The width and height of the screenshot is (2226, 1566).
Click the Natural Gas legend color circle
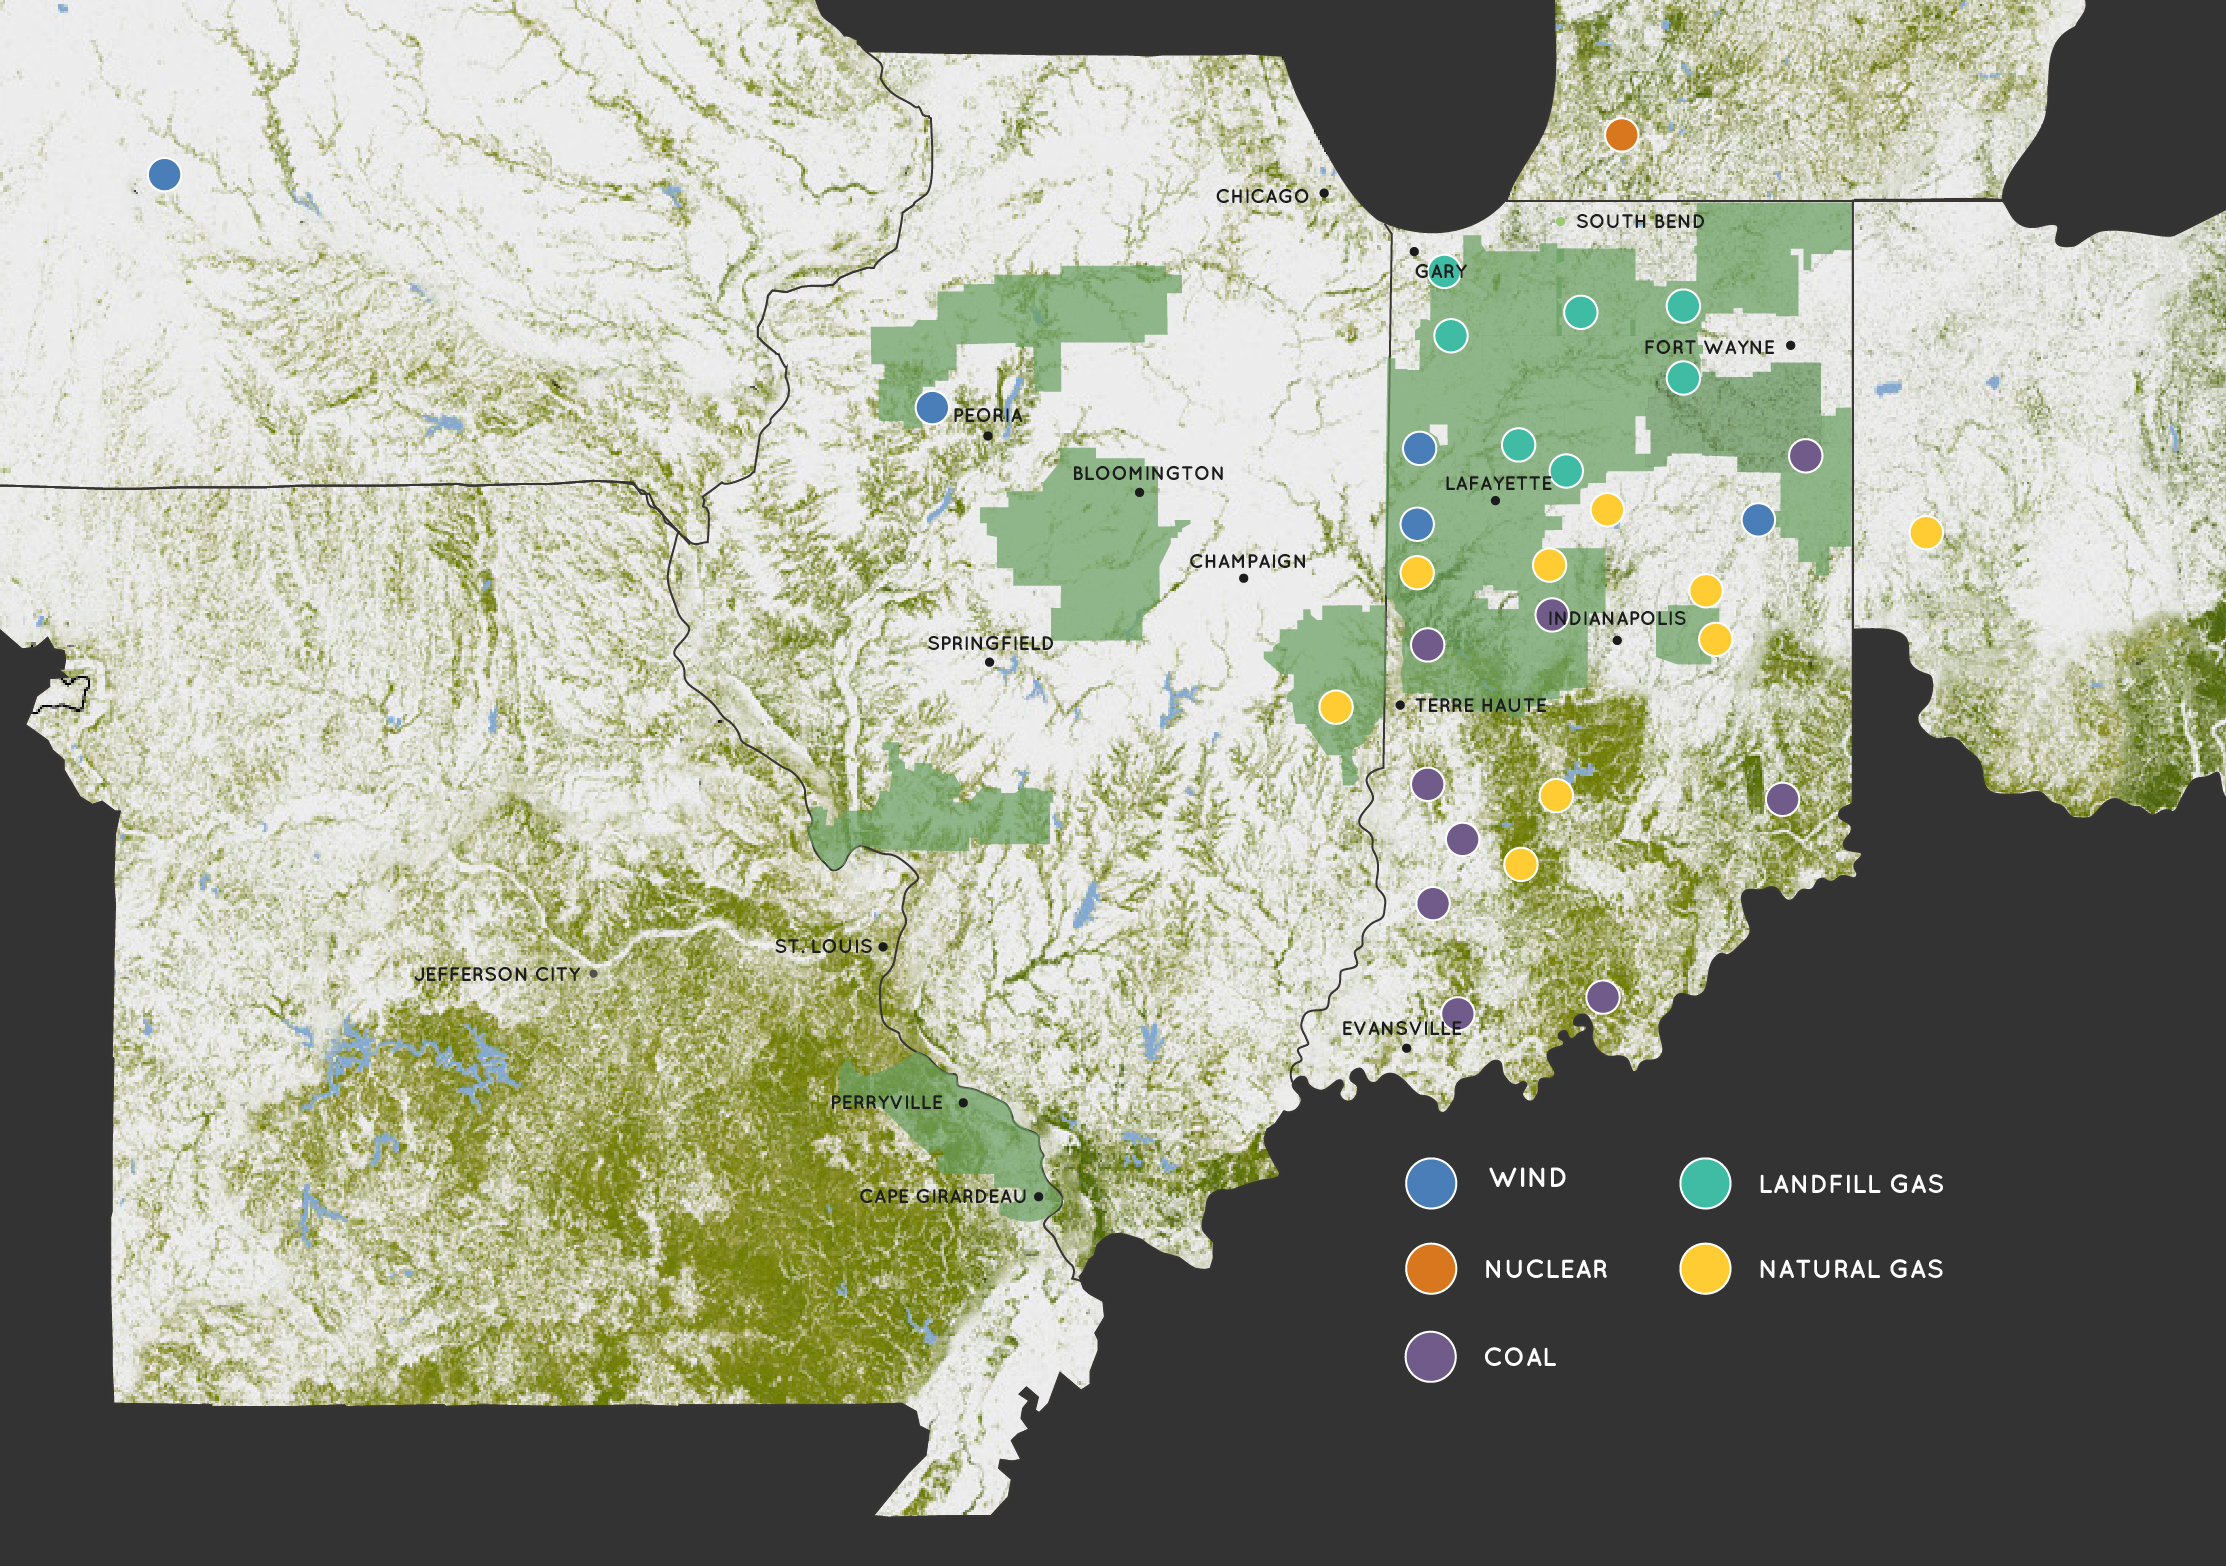(x=1705, y=1269)
